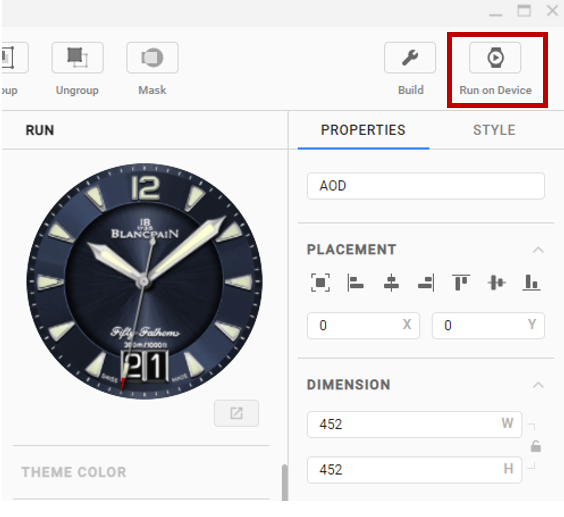The height and width of the screenshot is (517, 564).
Task: Click the Run panel vertical scrollbar
Action: point(285,482)
